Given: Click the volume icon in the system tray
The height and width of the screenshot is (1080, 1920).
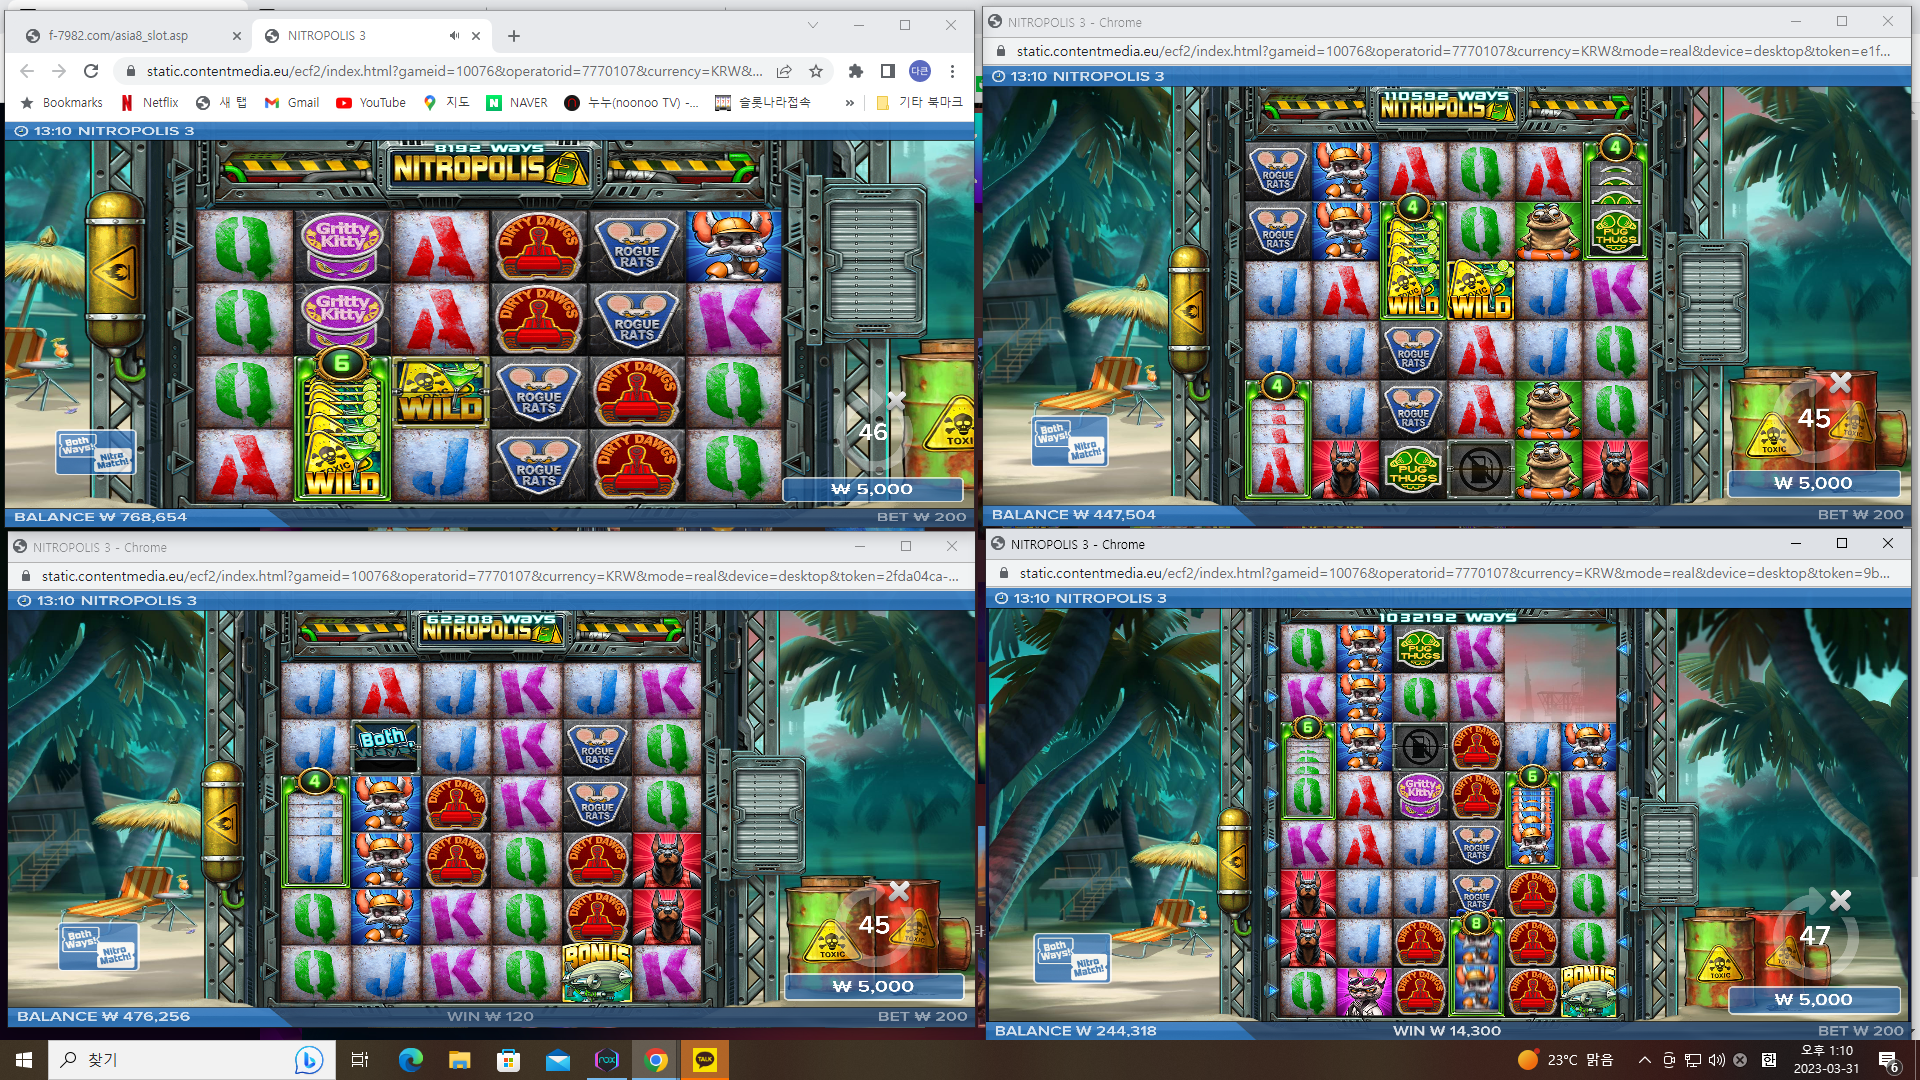Looking at the screenshot, I should tap(1717, 1060).
